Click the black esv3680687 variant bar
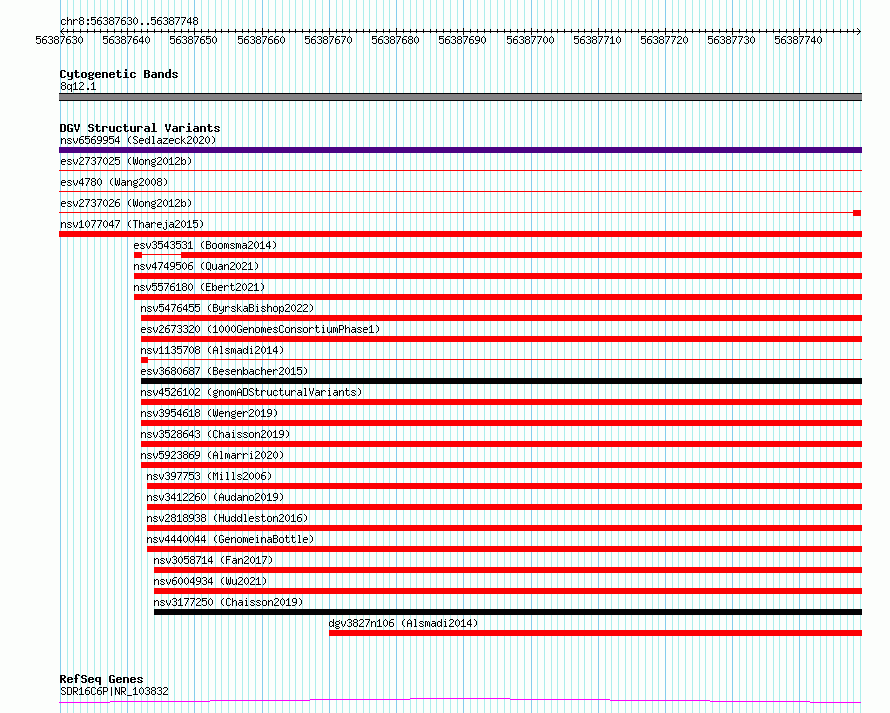This screenshot has height=713, width=890. 501,381
